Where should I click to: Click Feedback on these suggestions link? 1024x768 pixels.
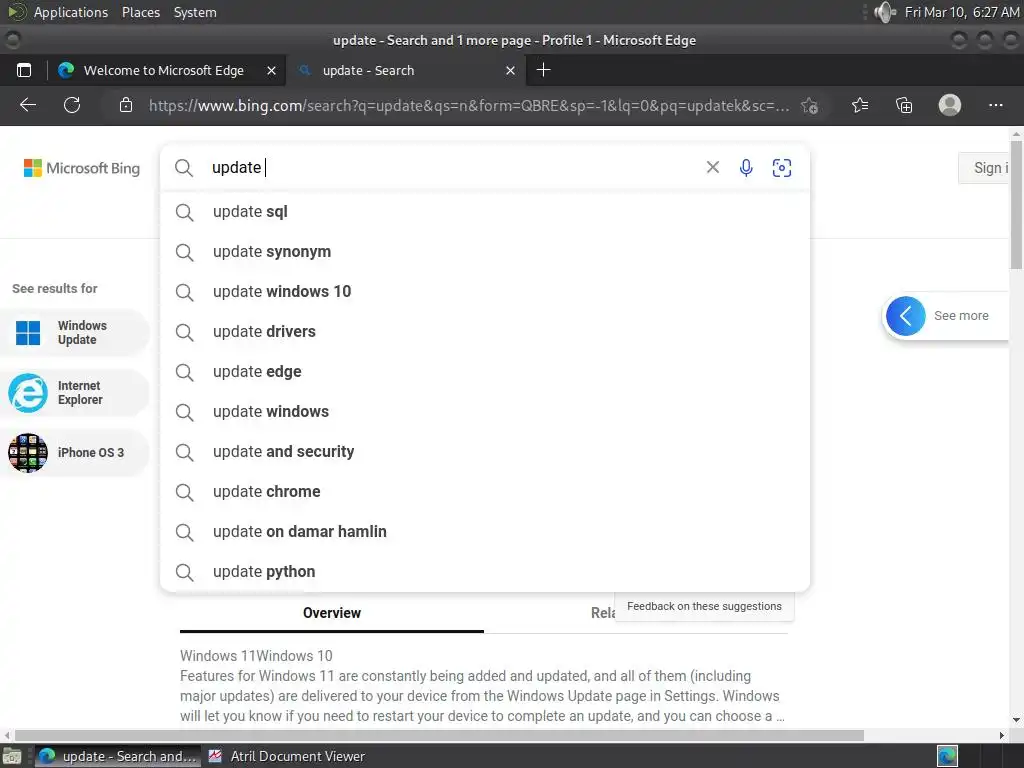click(704, 607)
